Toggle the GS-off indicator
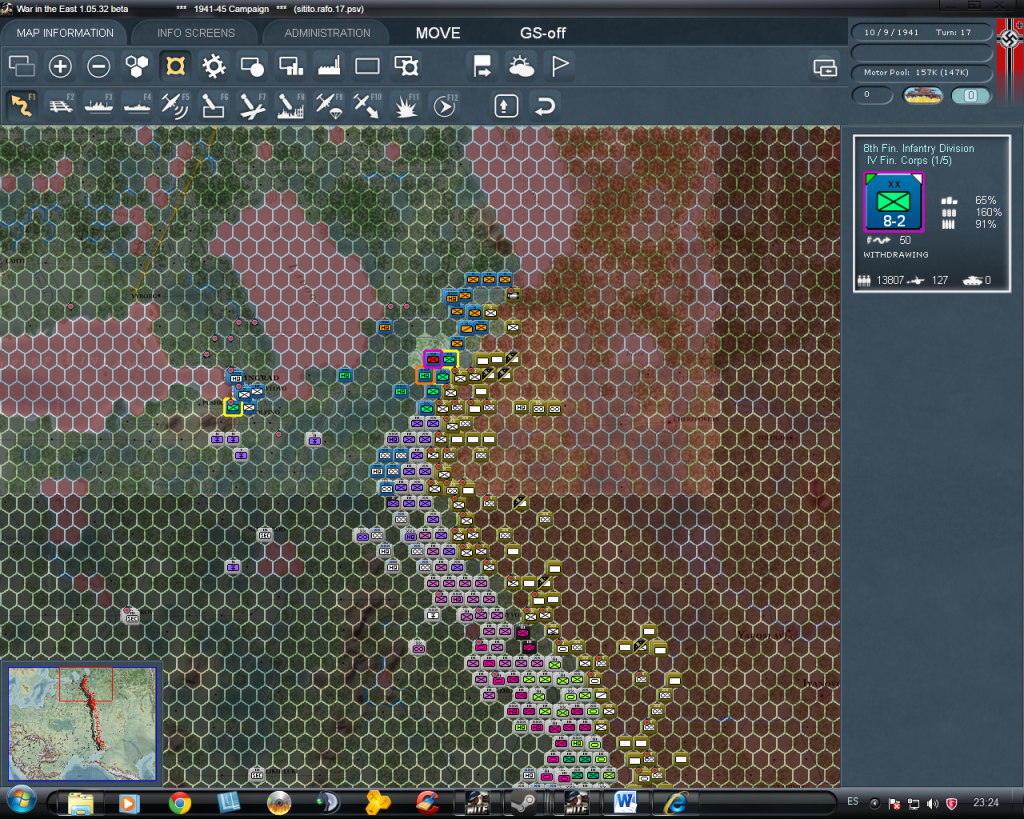 (x=543, y=33)
